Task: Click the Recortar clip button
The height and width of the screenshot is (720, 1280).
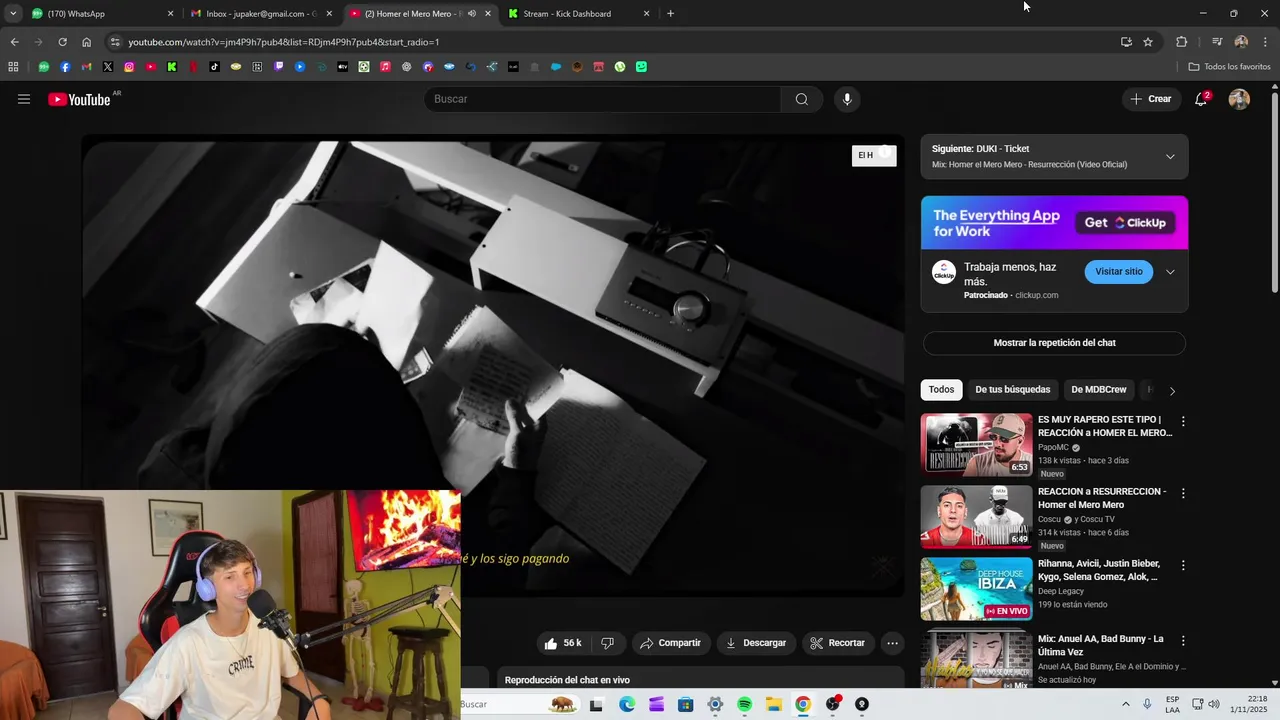Action: tap(838, 643)
